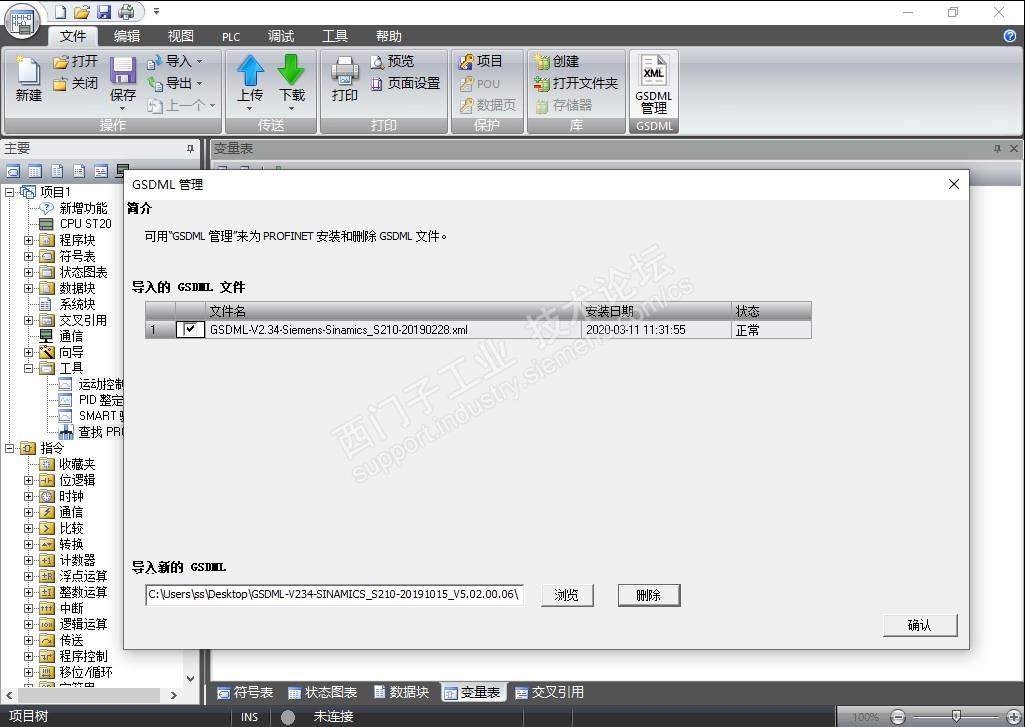This screenshot has width=1025, height=727.
Task: Click the 新建 (New) project icon
Action: (x=28, y=71)
